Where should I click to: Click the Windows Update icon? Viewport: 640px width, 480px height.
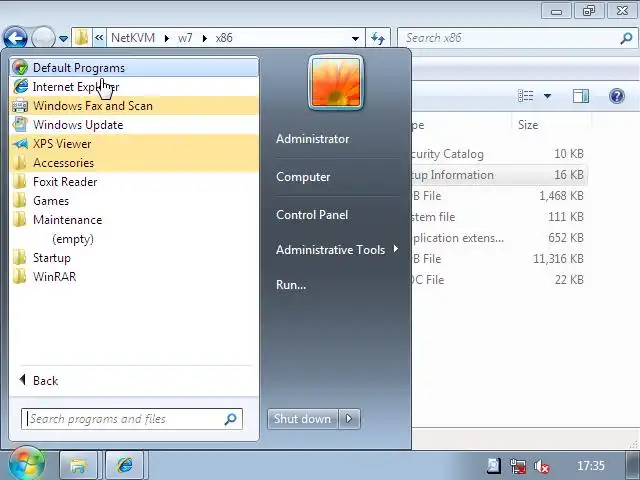tap(20, 124)
